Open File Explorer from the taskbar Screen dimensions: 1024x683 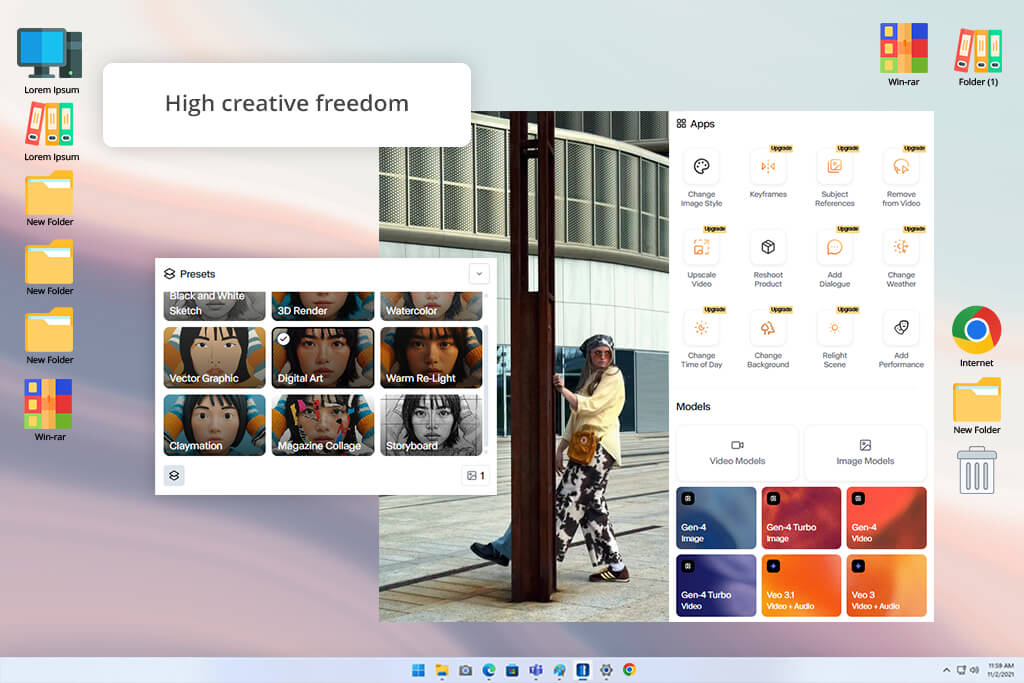pos(442,670)
